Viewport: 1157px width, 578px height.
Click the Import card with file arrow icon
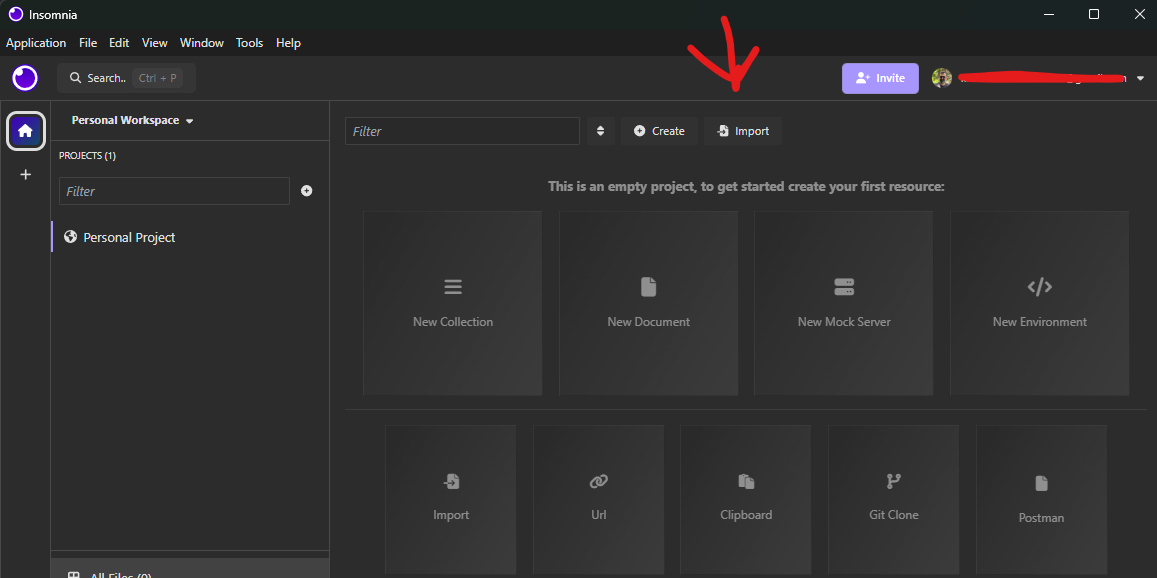click(x=451, y=498)
